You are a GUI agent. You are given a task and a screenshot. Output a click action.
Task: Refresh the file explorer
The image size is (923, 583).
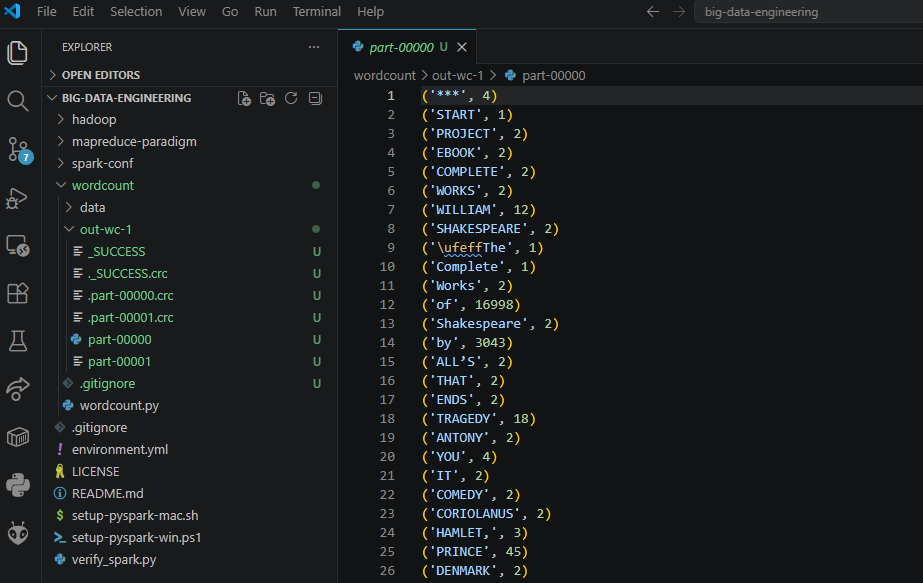(x=291, y=98)
